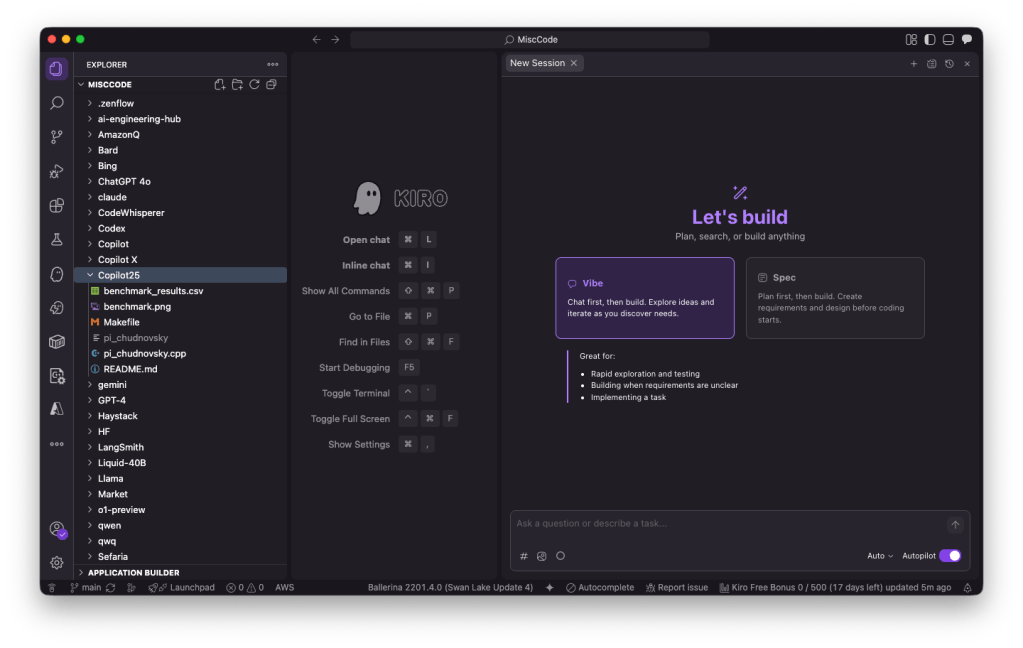Toggle the bottom panel visibility
1023x648 pixels.
[x=948, y=39]
